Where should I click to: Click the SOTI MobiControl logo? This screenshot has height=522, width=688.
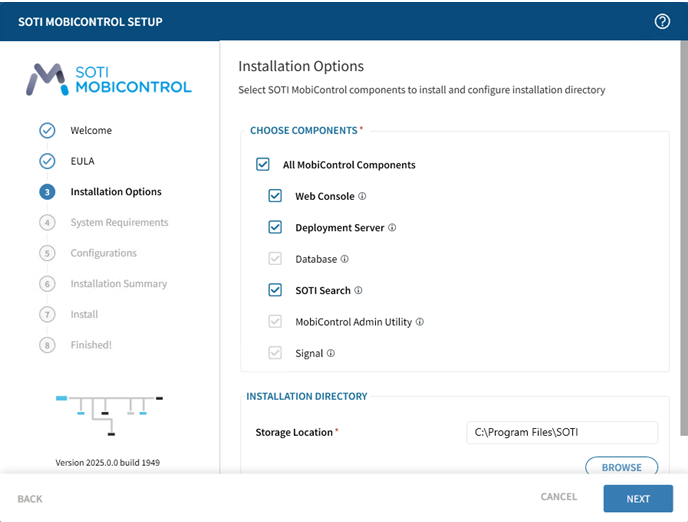click(x=109, y=79)
